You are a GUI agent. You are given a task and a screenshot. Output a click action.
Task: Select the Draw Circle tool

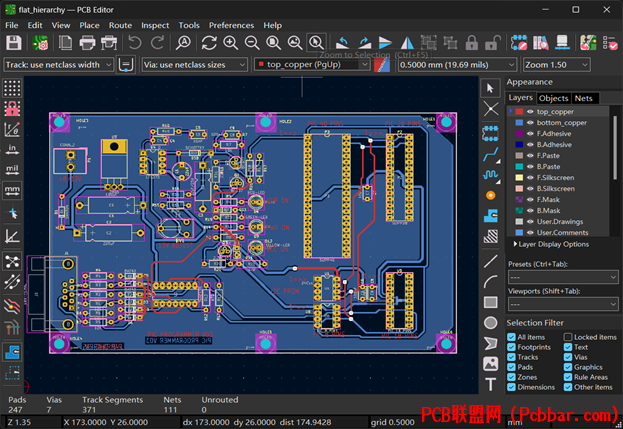(491, 323)
